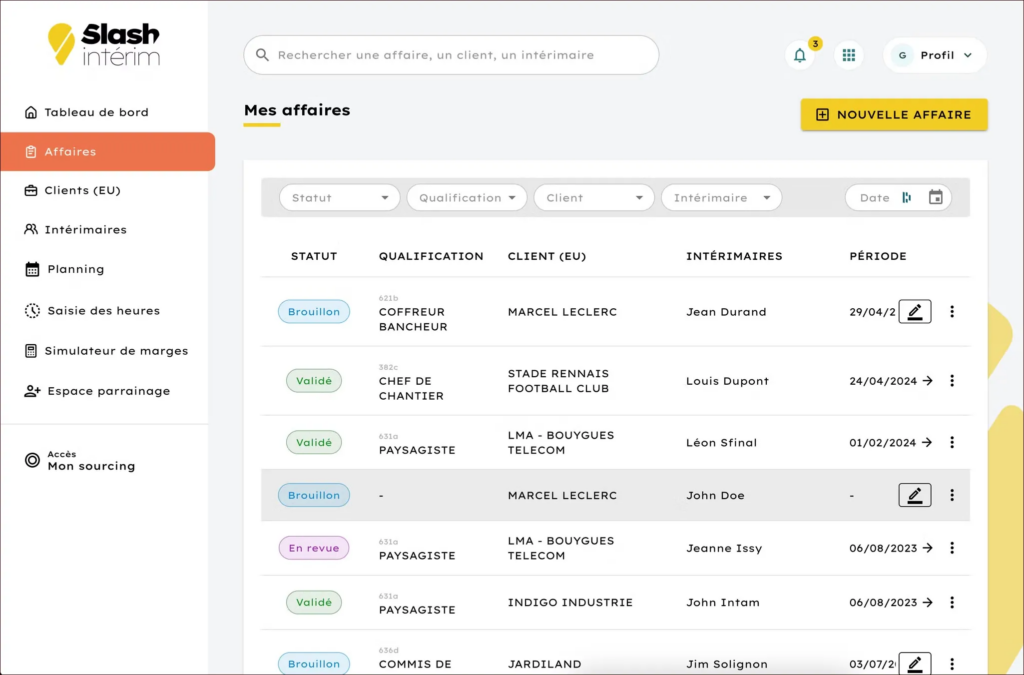Image resolution: width=1024 pixels, height=675 pixels.
Task: Click the search magnifier icon
Action: click(262, 55)
